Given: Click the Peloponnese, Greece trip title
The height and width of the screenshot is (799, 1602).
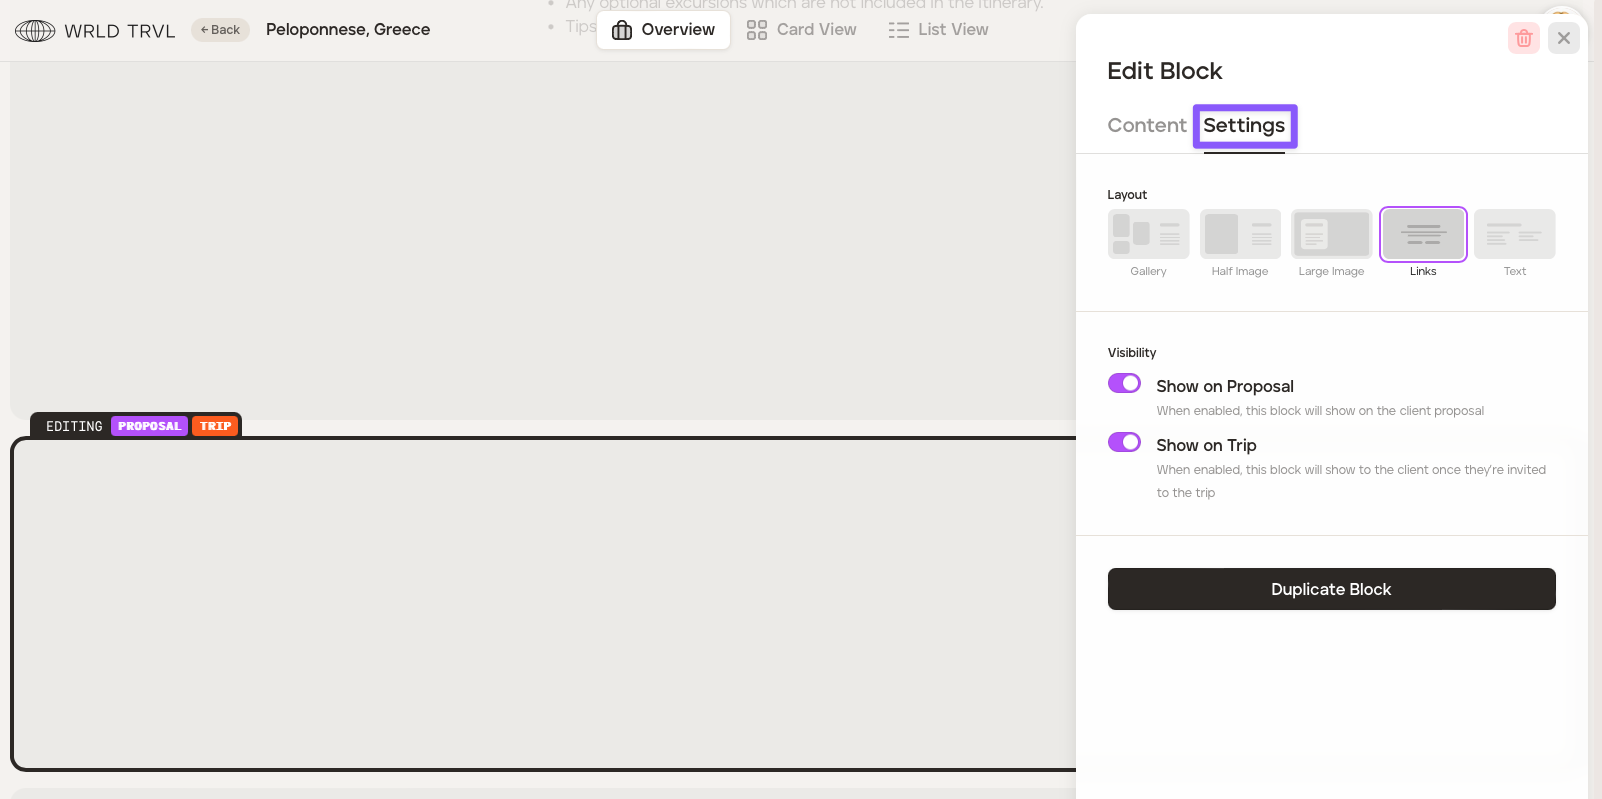Looking at the screenshot, I should pyautogui.click(x=348, y=30).
